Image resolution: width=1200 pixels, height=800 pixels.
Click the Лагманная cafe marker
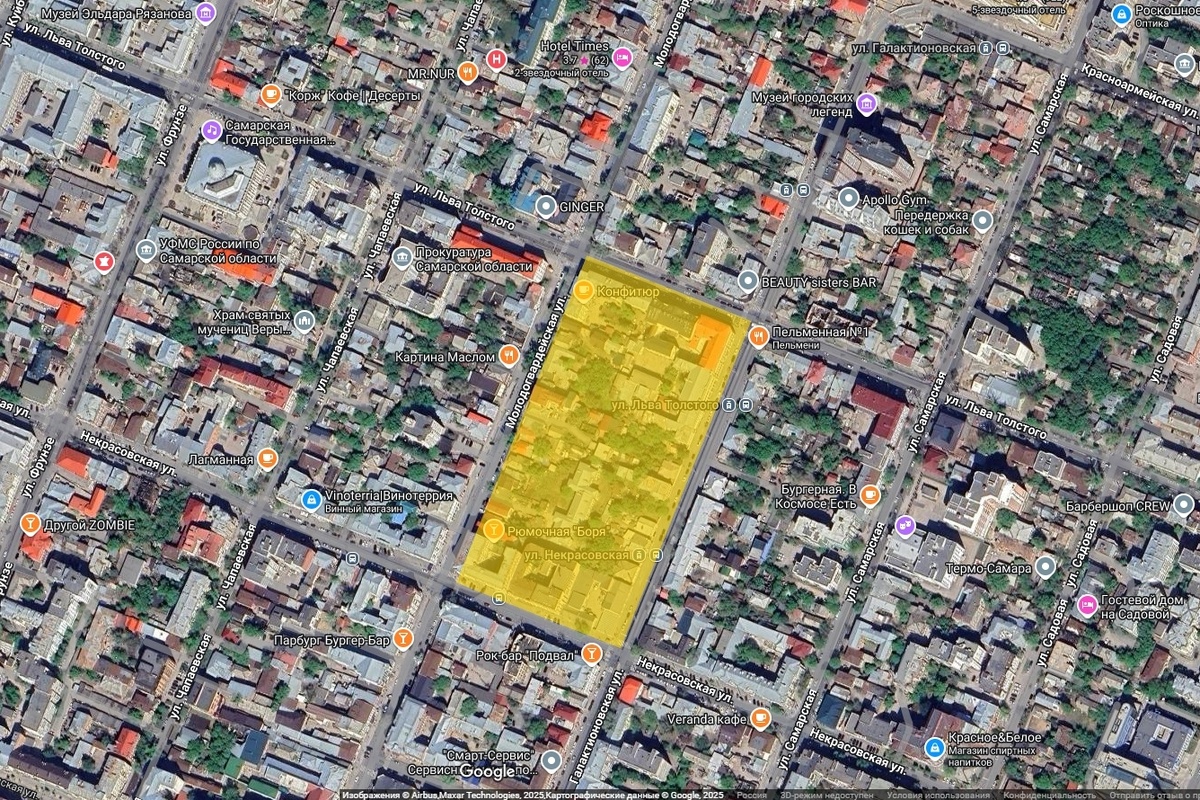coord(266,458)
